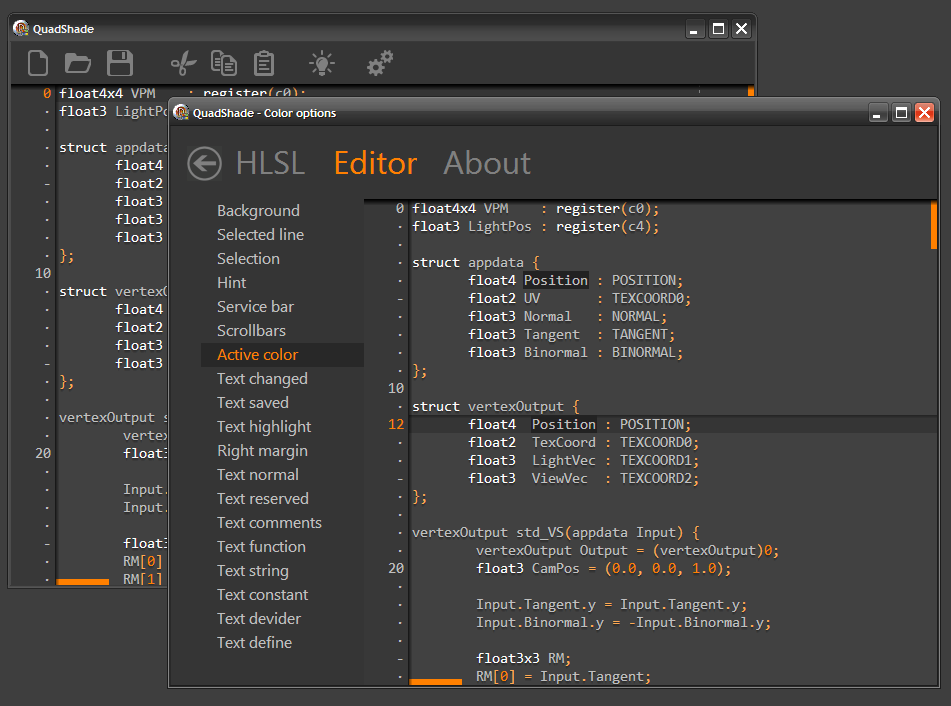The image size is (951, 706).
Task: Click the orange horizontal scrollbar thumb in preview
Action: coord(435,682)
